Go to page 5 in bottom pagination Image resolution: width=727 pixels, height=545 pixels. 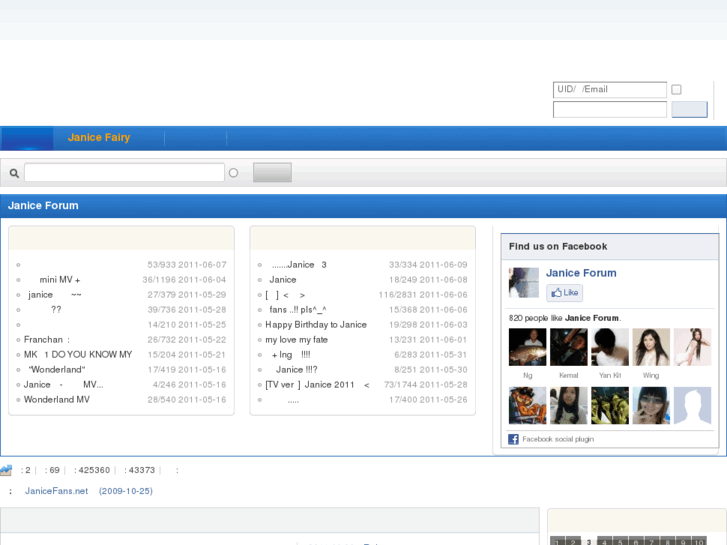point(620,541)
